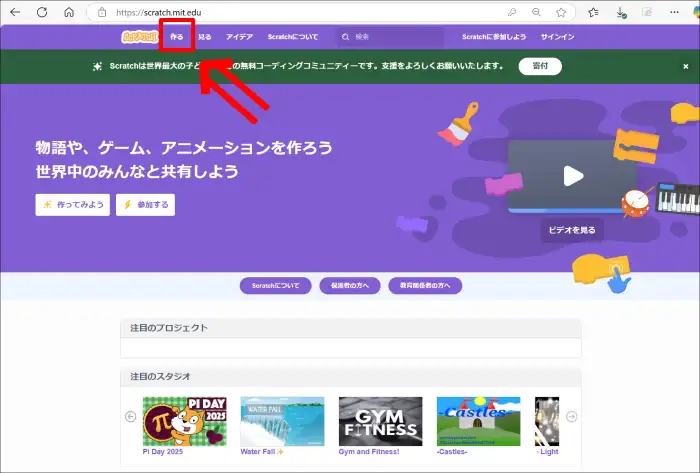700x473 pixels.
Task: Open the 作る menu item
Action: pos(177,37)
